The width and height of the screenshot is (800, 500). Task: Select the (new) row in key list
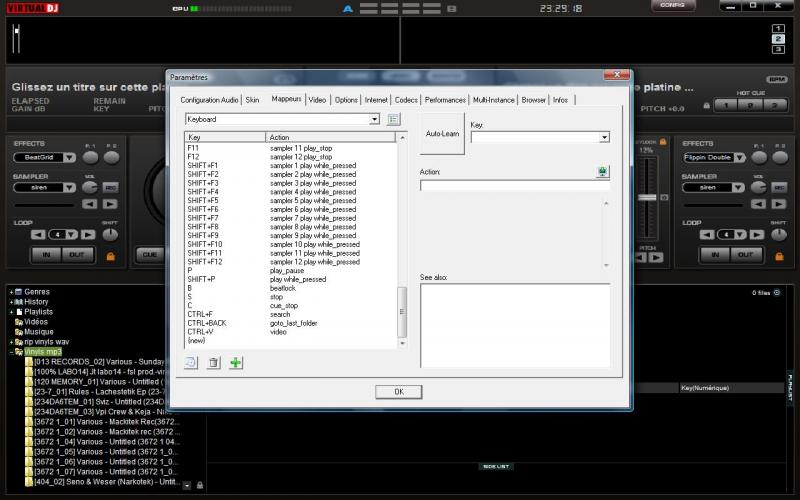click(291, 341)
